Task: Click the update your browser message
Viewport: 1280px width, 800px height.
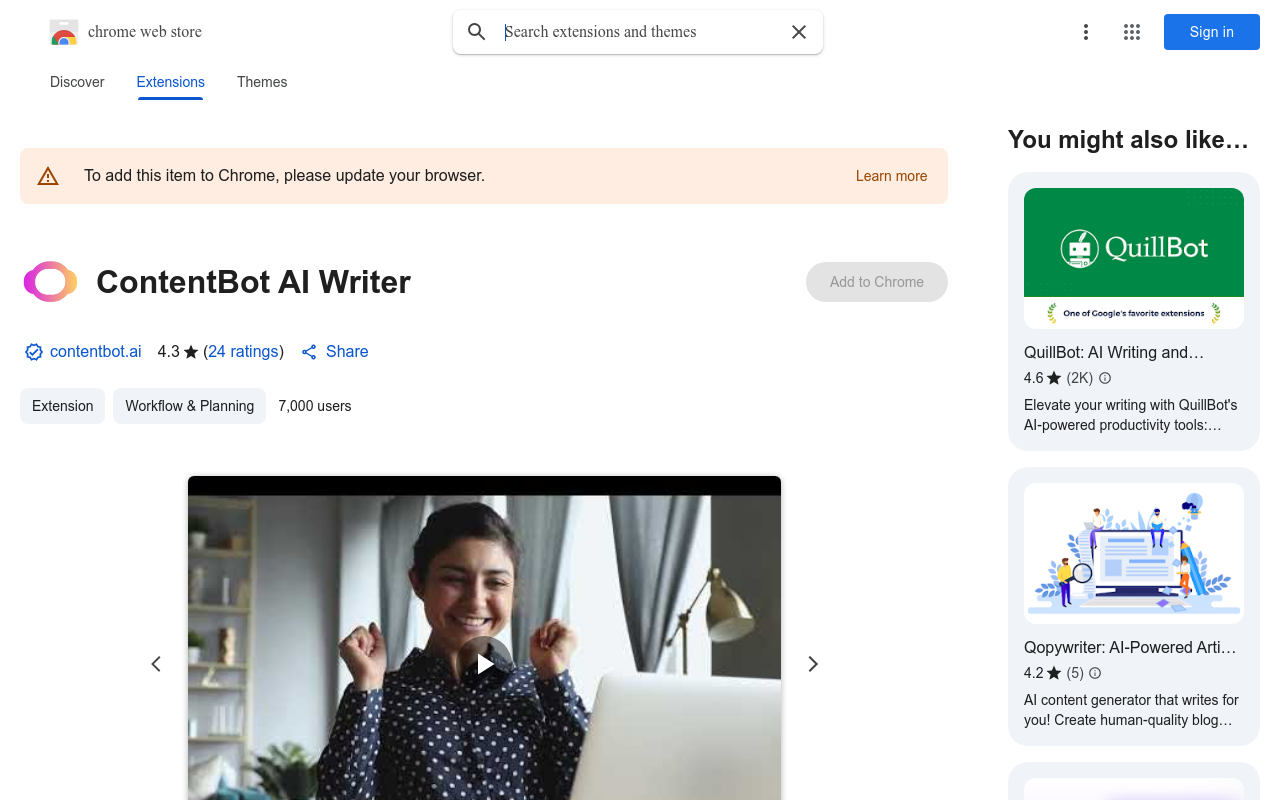Action: [284, 176]
